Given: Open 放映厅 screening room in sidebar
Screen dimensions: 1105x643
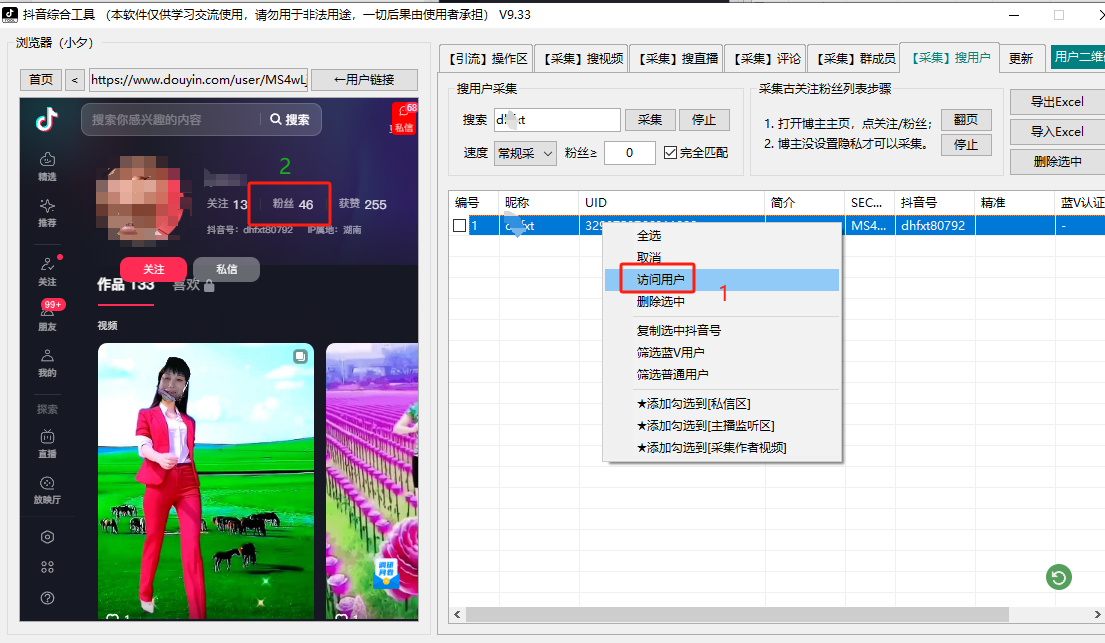Looking at the screenshot, I should click(x=47, y=489).
